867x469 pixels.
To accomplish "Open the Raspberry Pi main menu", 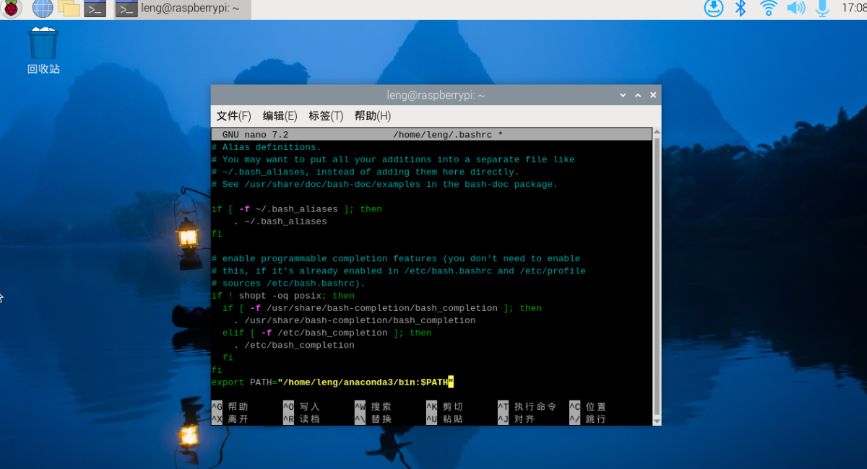I will [x=11, y=8].
